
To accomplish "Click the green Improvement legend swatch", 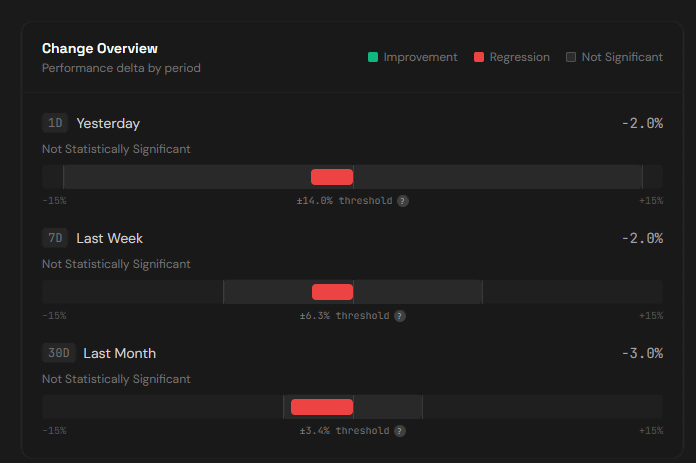I will [373, 57].
